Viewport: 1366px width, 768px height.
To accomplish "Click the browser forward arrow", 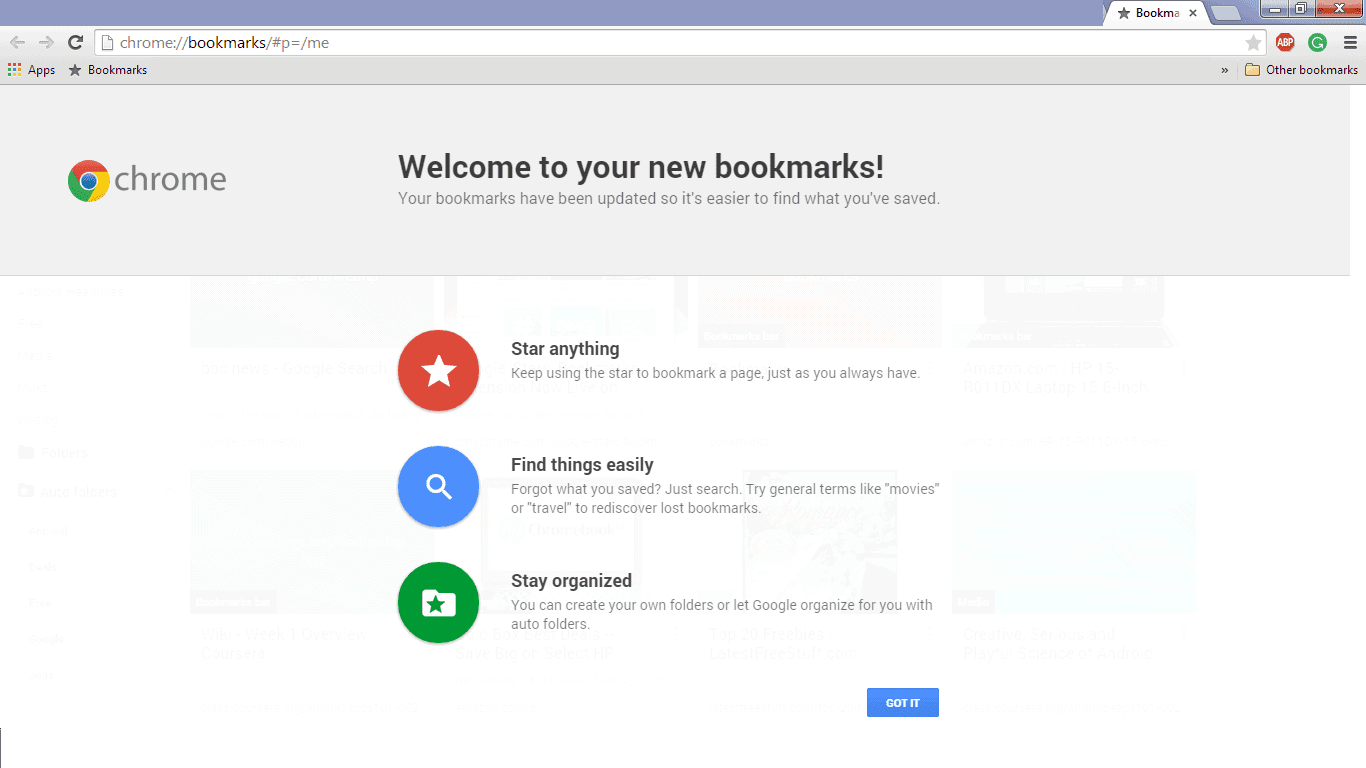I will 46,42.
